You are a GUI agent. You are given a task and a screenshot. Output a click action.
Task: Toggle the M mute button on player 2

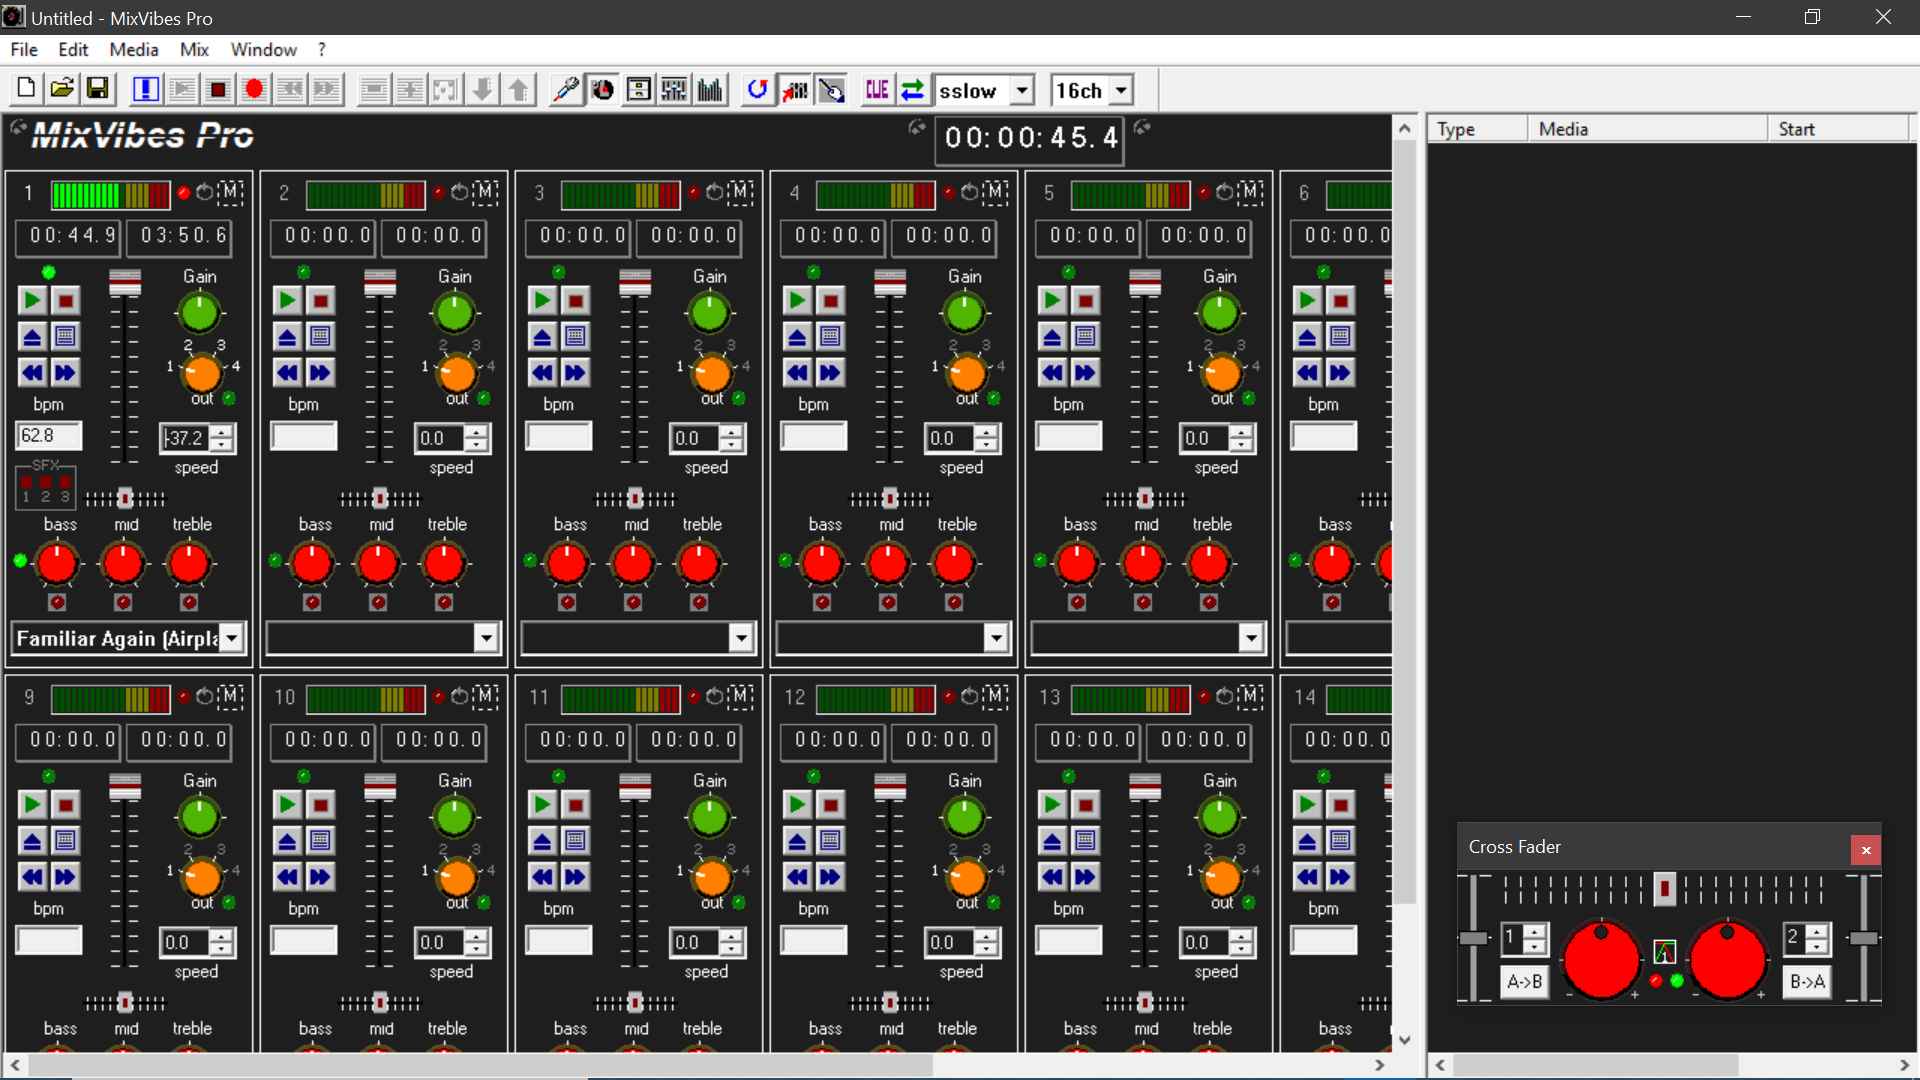(486, 192)
